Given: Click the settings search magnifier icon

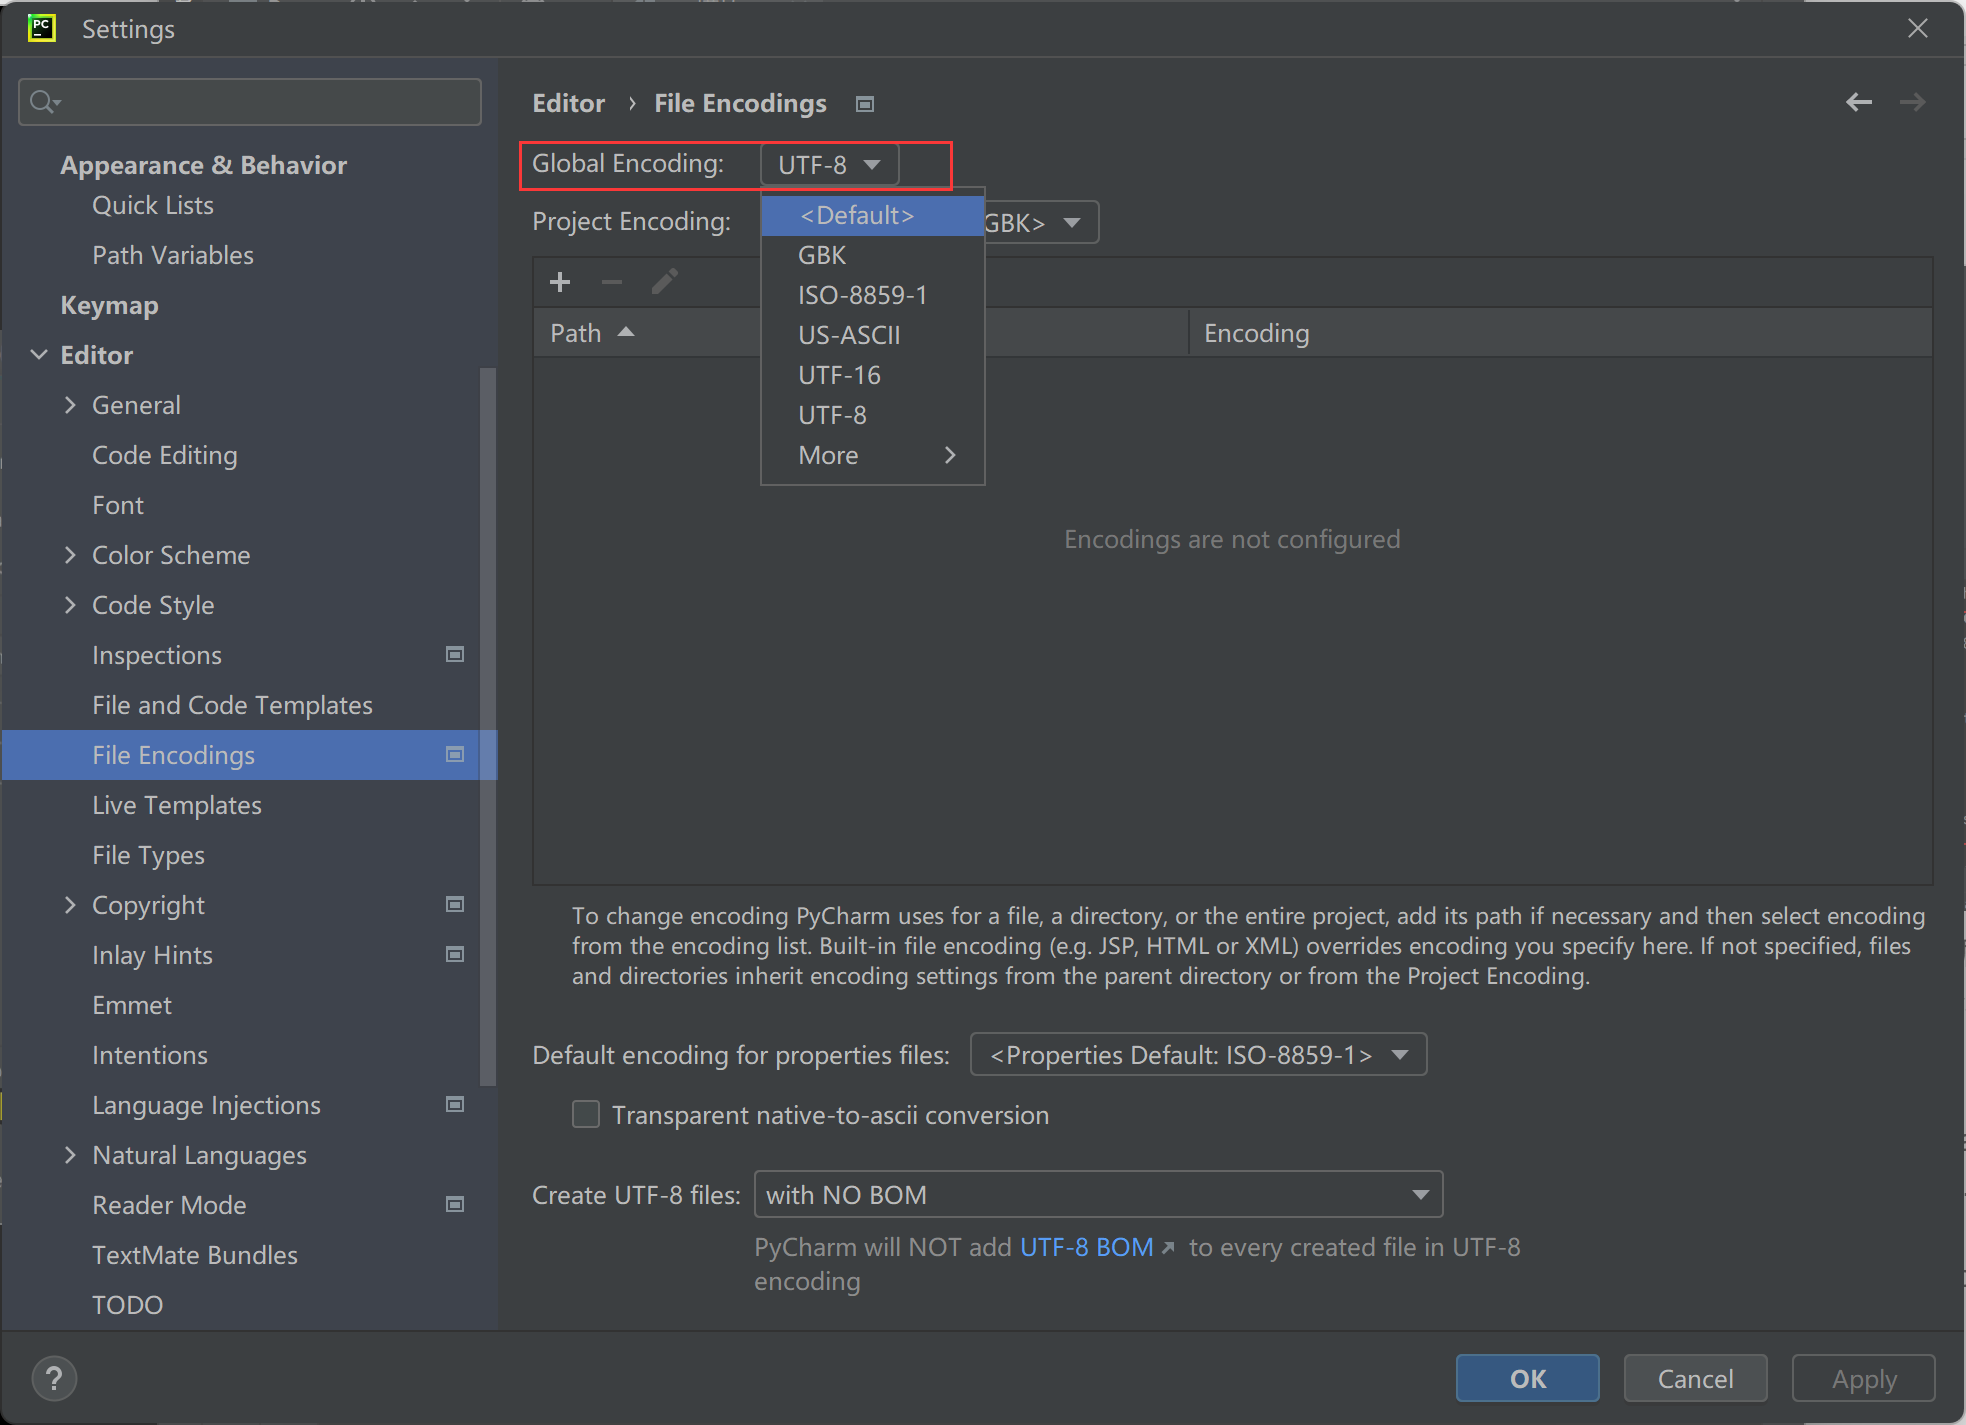Looking at the screenshot, I should [44, 102].
